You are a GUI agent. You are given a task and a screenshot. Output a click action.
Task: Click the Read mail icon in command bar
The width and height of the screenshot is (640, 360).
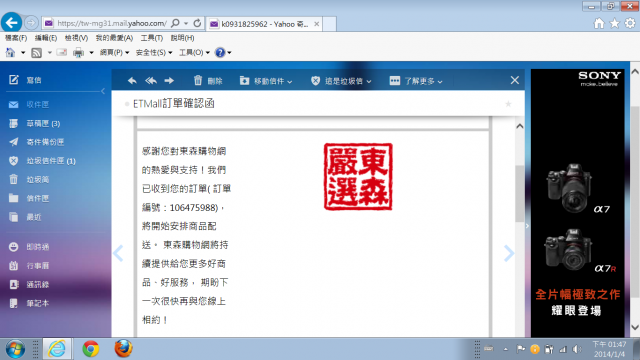pyautogui.click(x=62, y=53)
